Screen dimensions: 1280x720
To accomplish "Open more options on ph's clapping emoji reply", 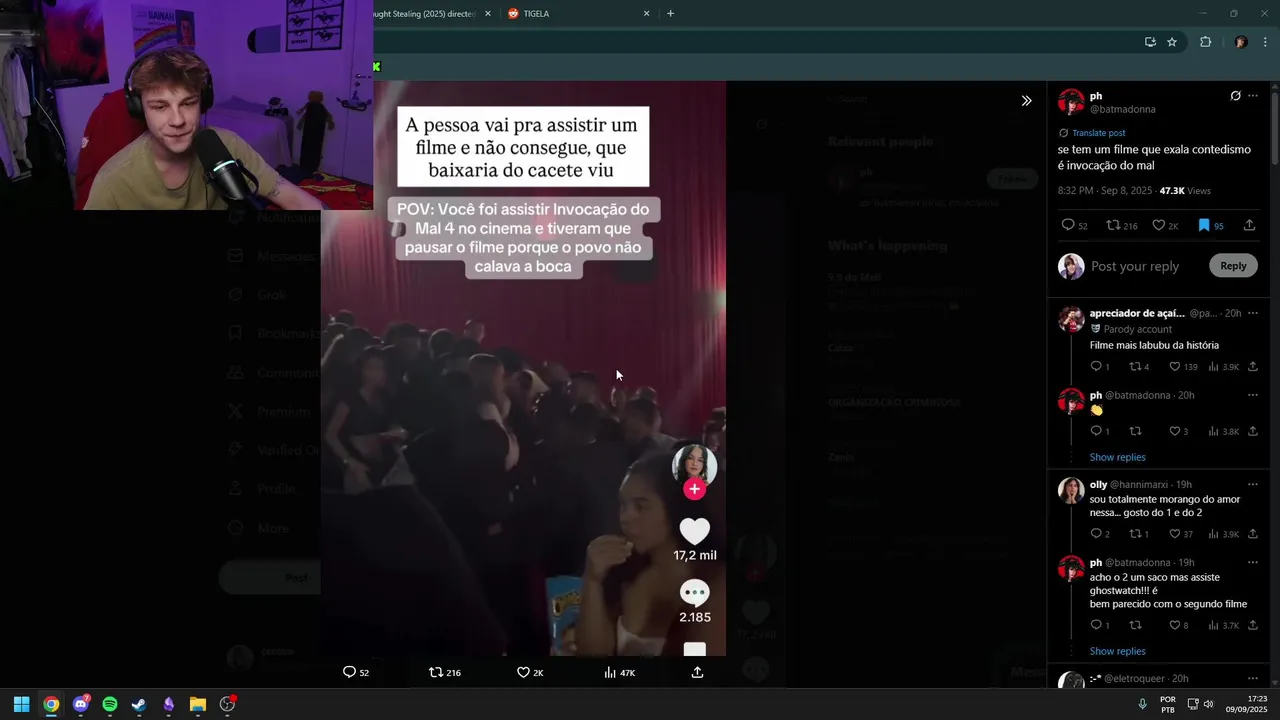I will [1253, 395].
